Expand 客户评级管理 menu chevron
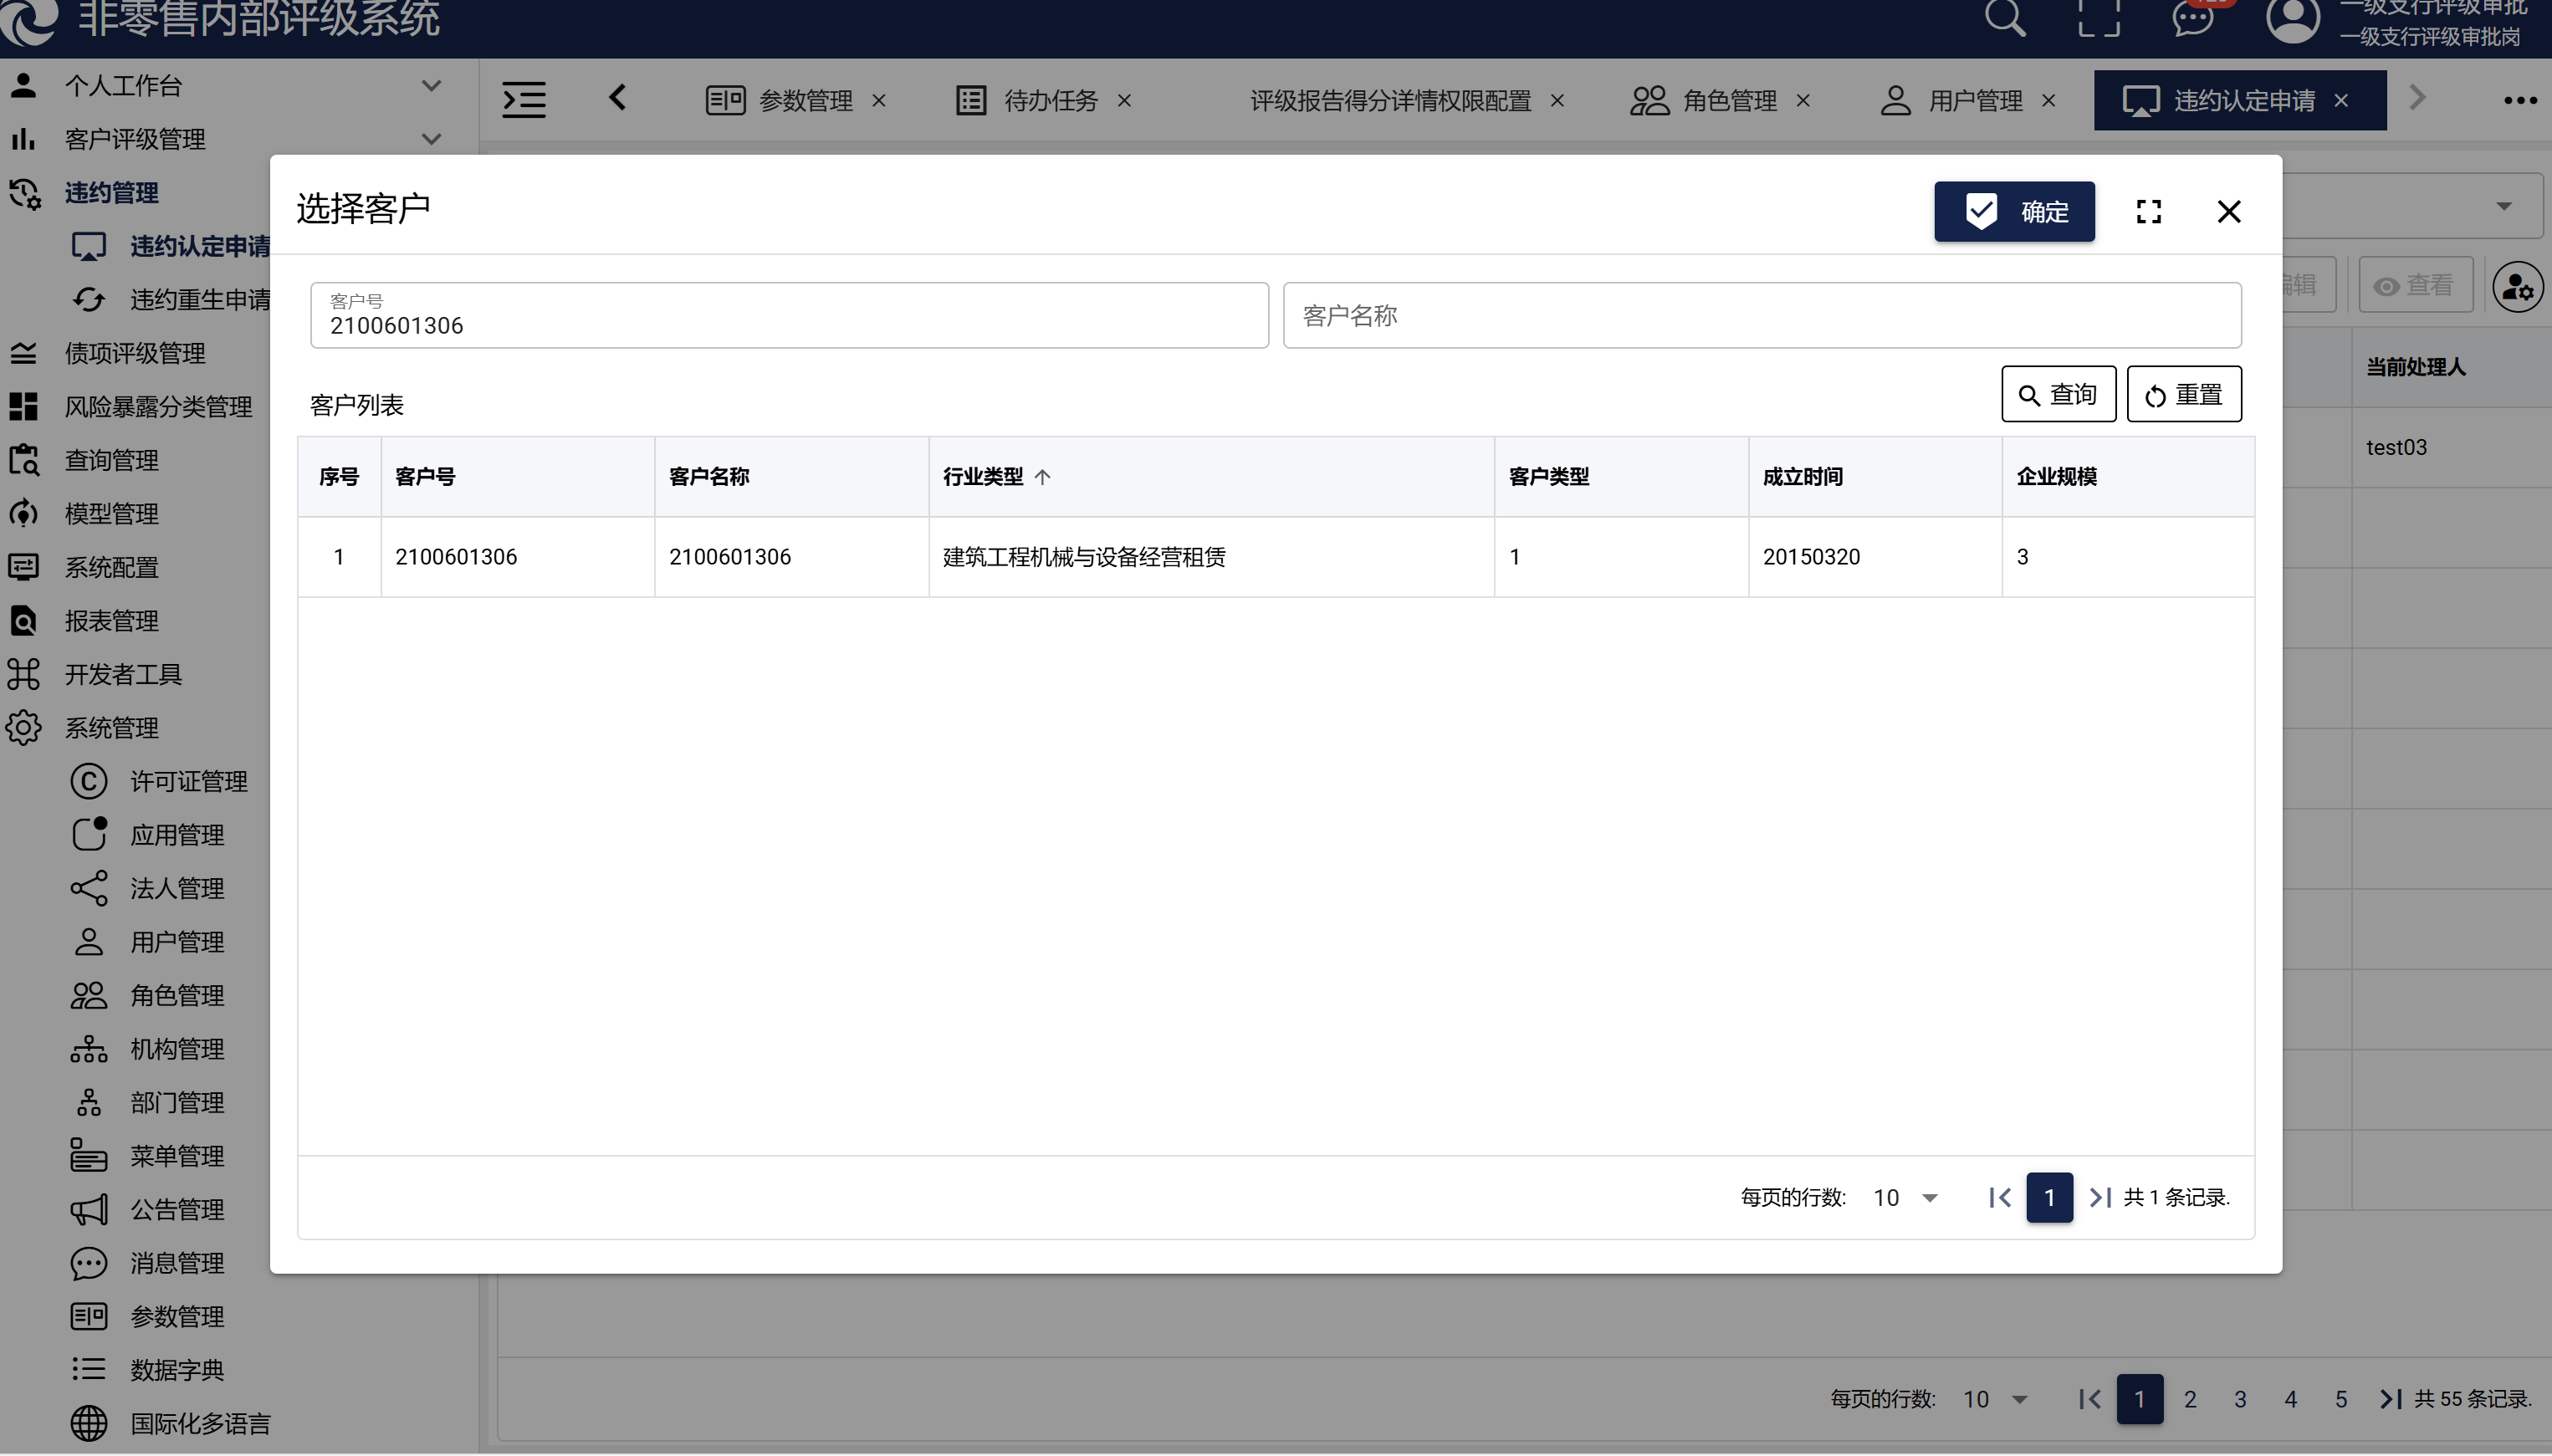 431,139
